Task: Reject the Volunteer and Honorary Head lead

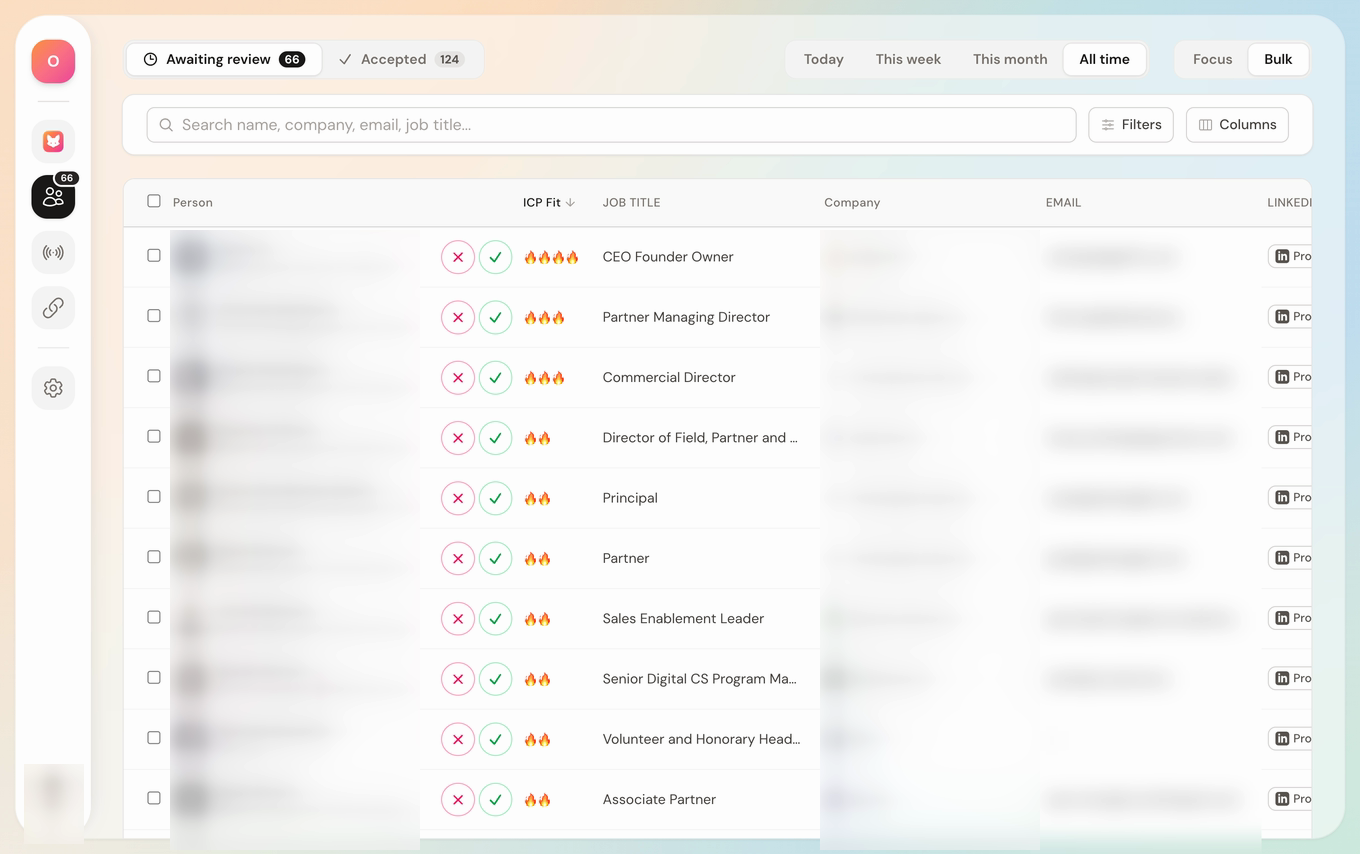Action: coord(458,739)
